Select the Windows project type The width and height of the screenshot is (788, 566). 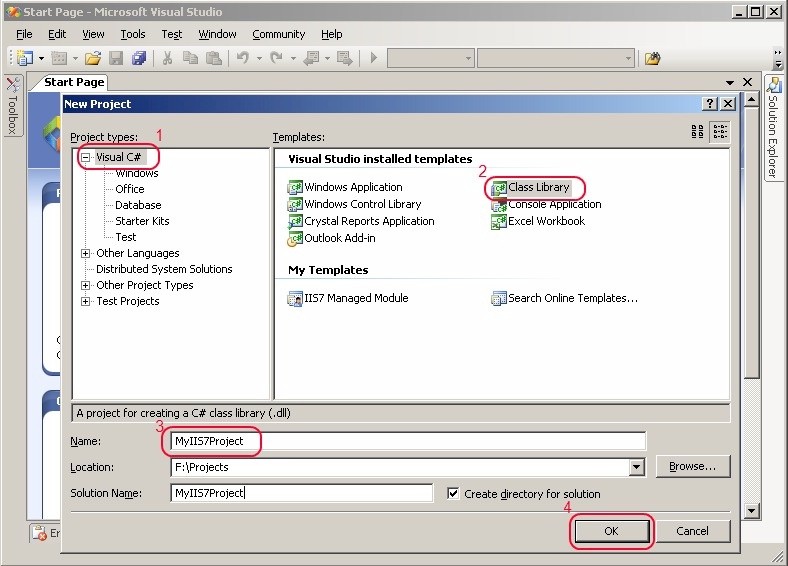[x=137, y=174]
